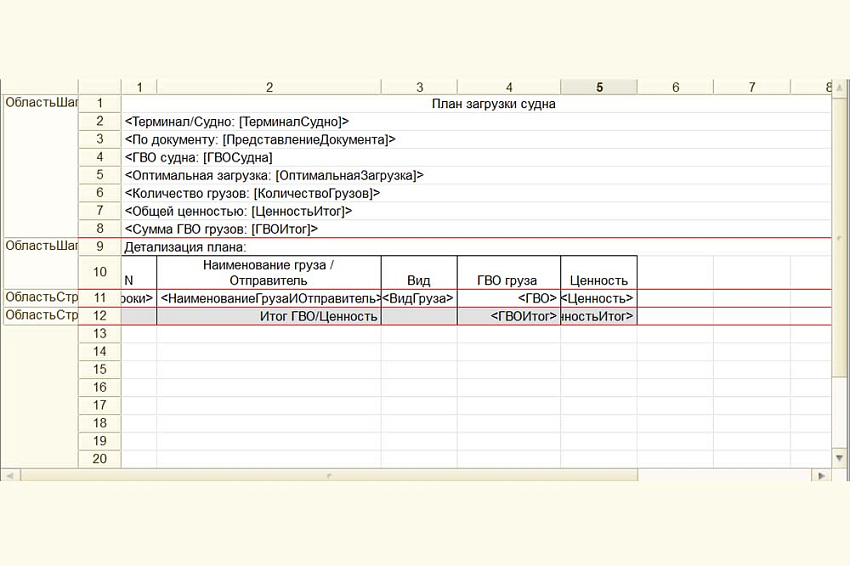Click the <ГВОИтог> cell in row 12
The width and height of the screenshot is (850, 566).
click(508, 316)
